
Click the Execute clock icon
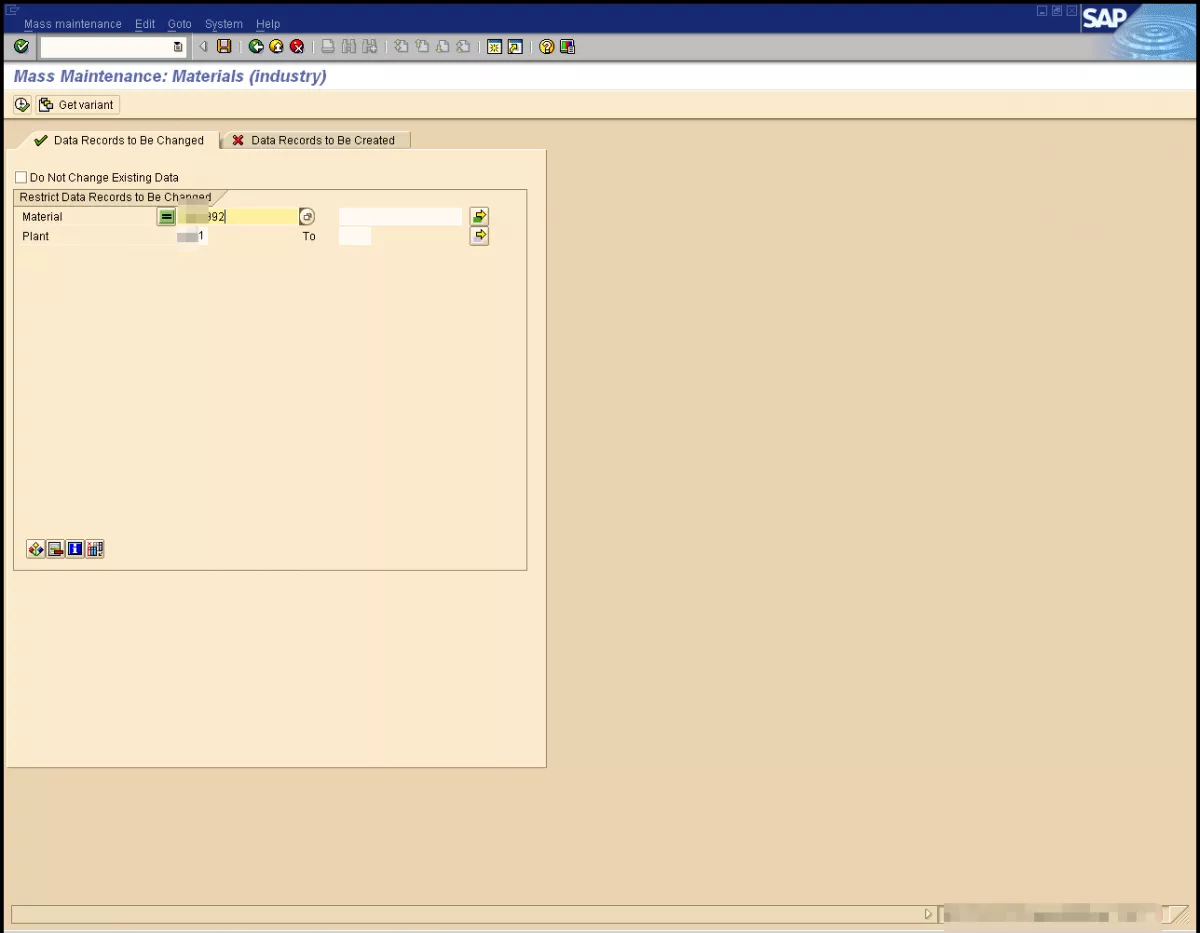tap(22, 105)
